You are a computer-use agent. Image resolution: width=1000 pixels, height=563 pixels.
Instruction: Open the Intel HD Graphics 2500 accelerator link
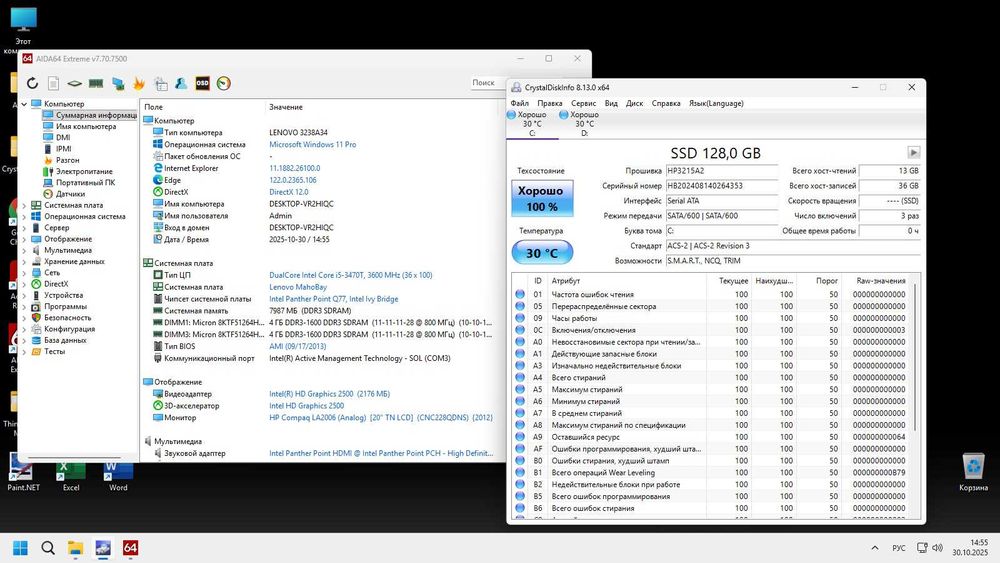306,406
